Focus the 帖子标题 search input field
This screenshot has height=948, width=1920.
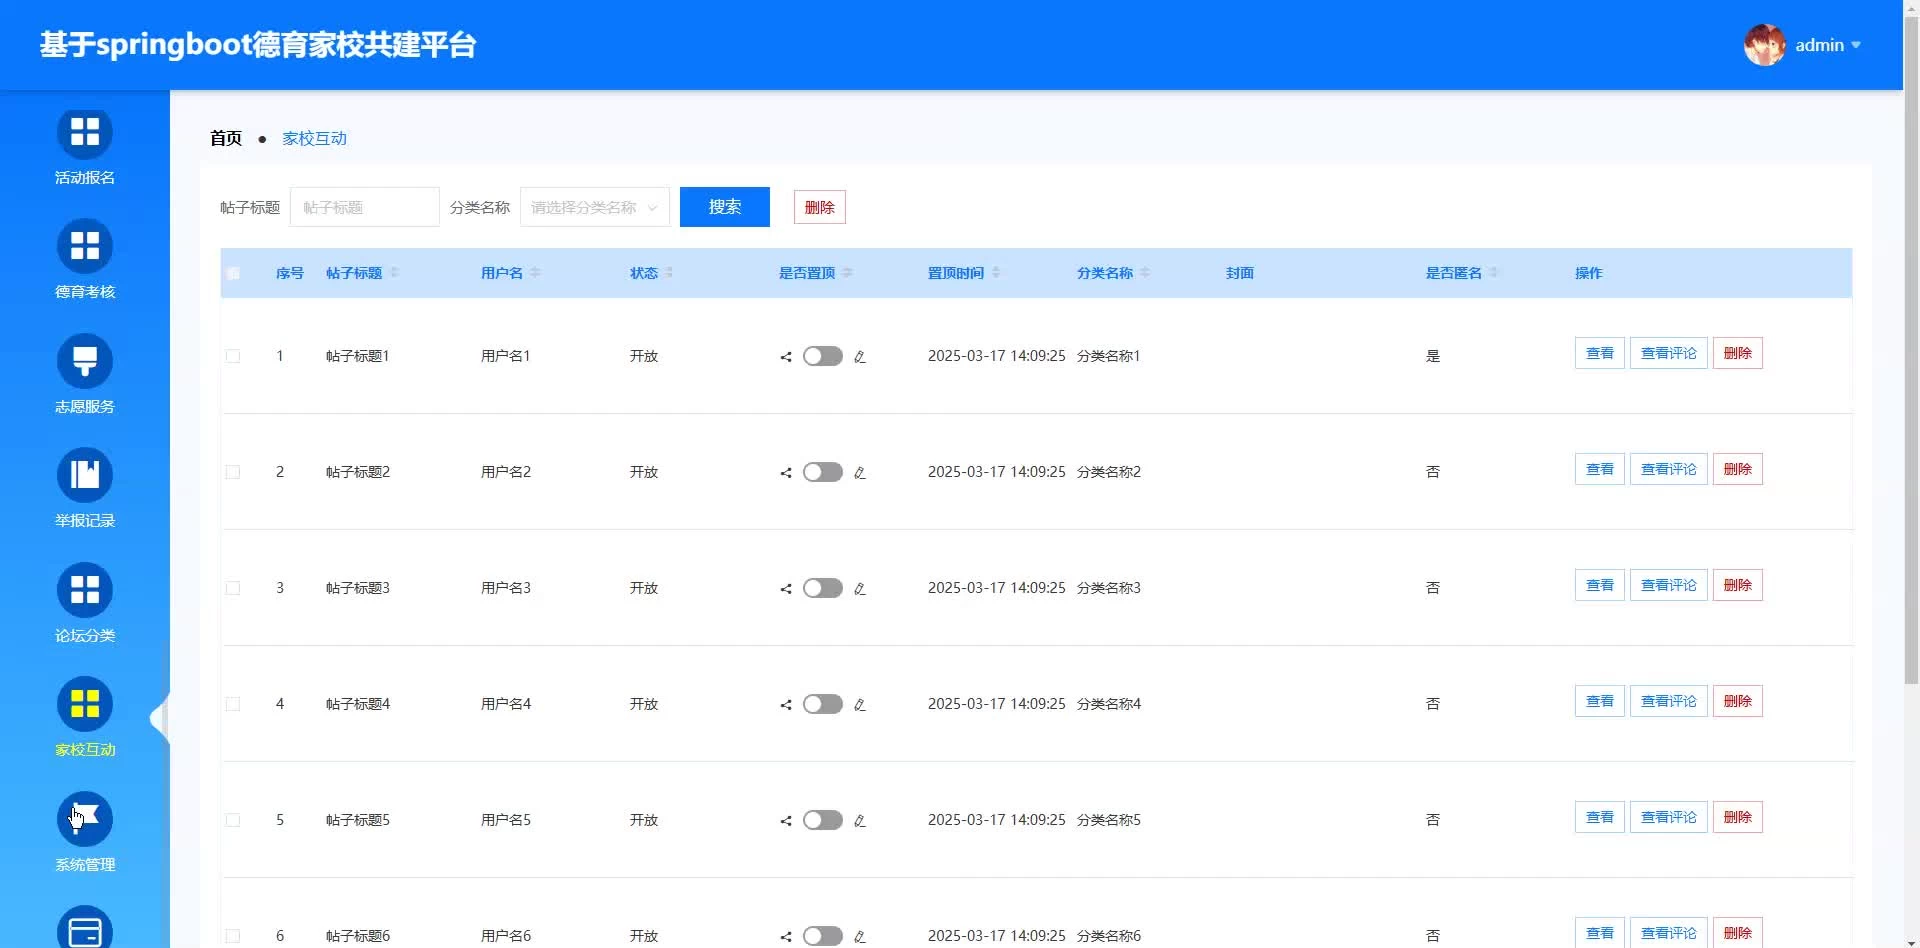pos(364,207)
